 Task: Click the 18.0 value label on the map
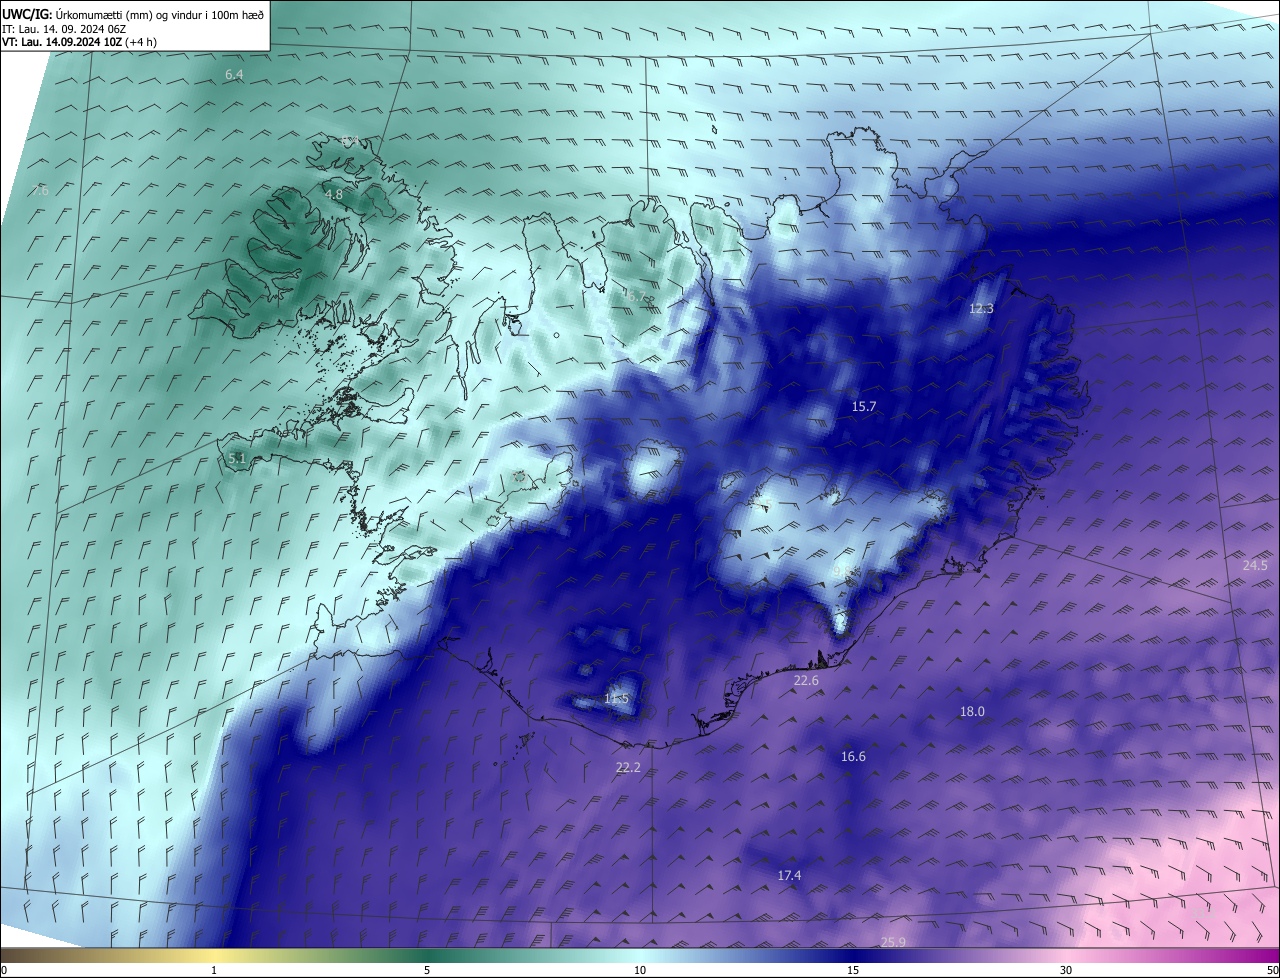click(x=972, y=712)
